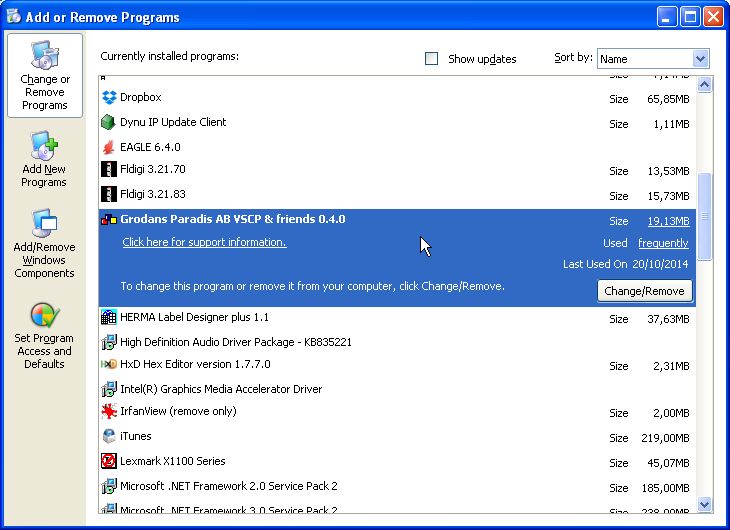
Task: Open Set Program Access and Defaults
Action: [44, 336]
